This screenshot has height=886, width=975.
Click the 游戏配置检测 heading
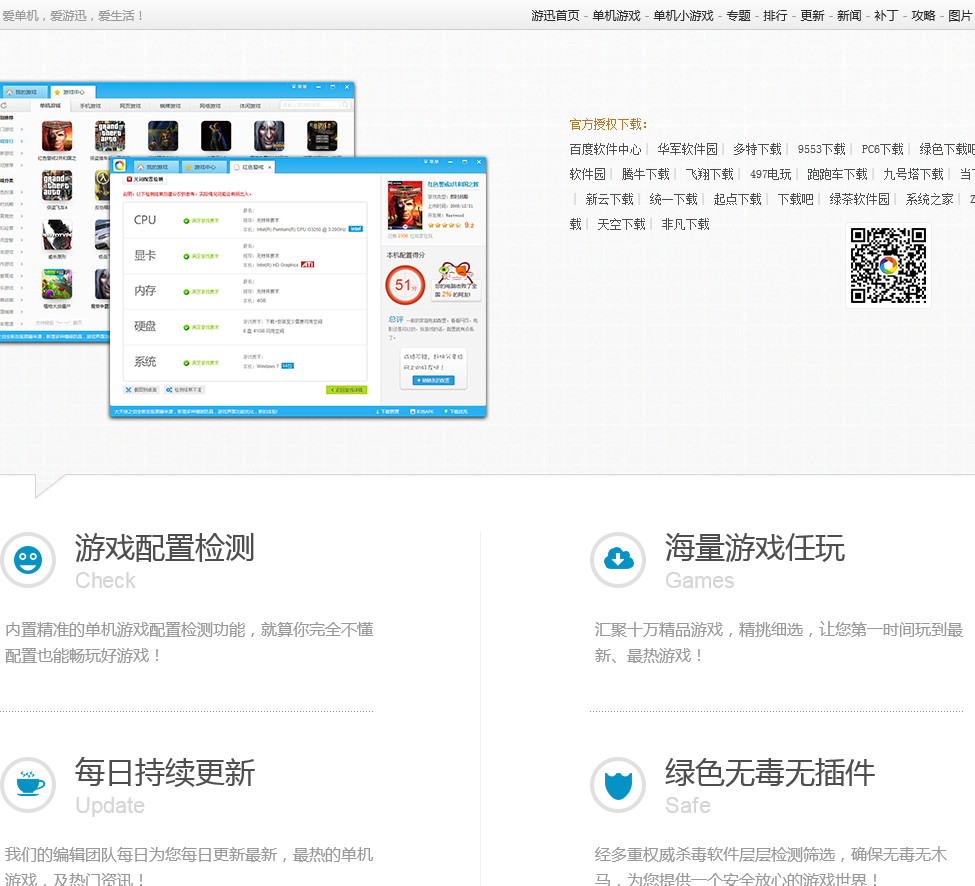pyautogui.click(x=165, y=548)
